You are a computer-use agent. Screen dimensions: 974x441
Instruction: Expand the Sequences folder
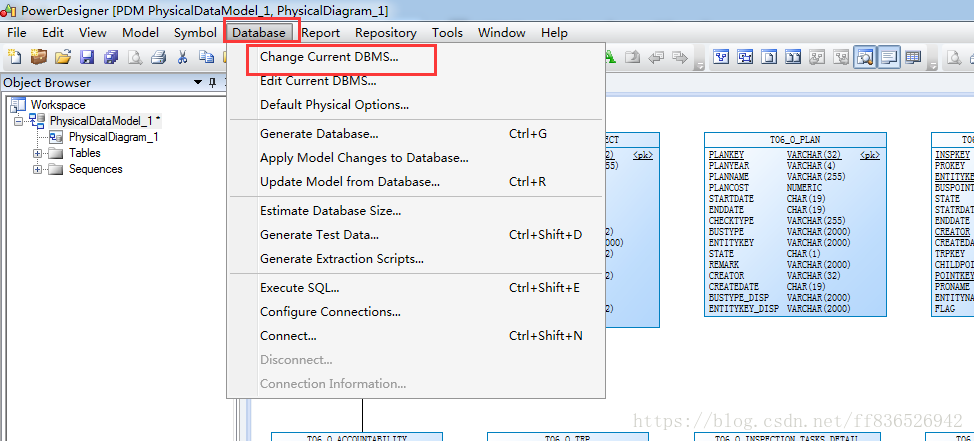(37, 169)
